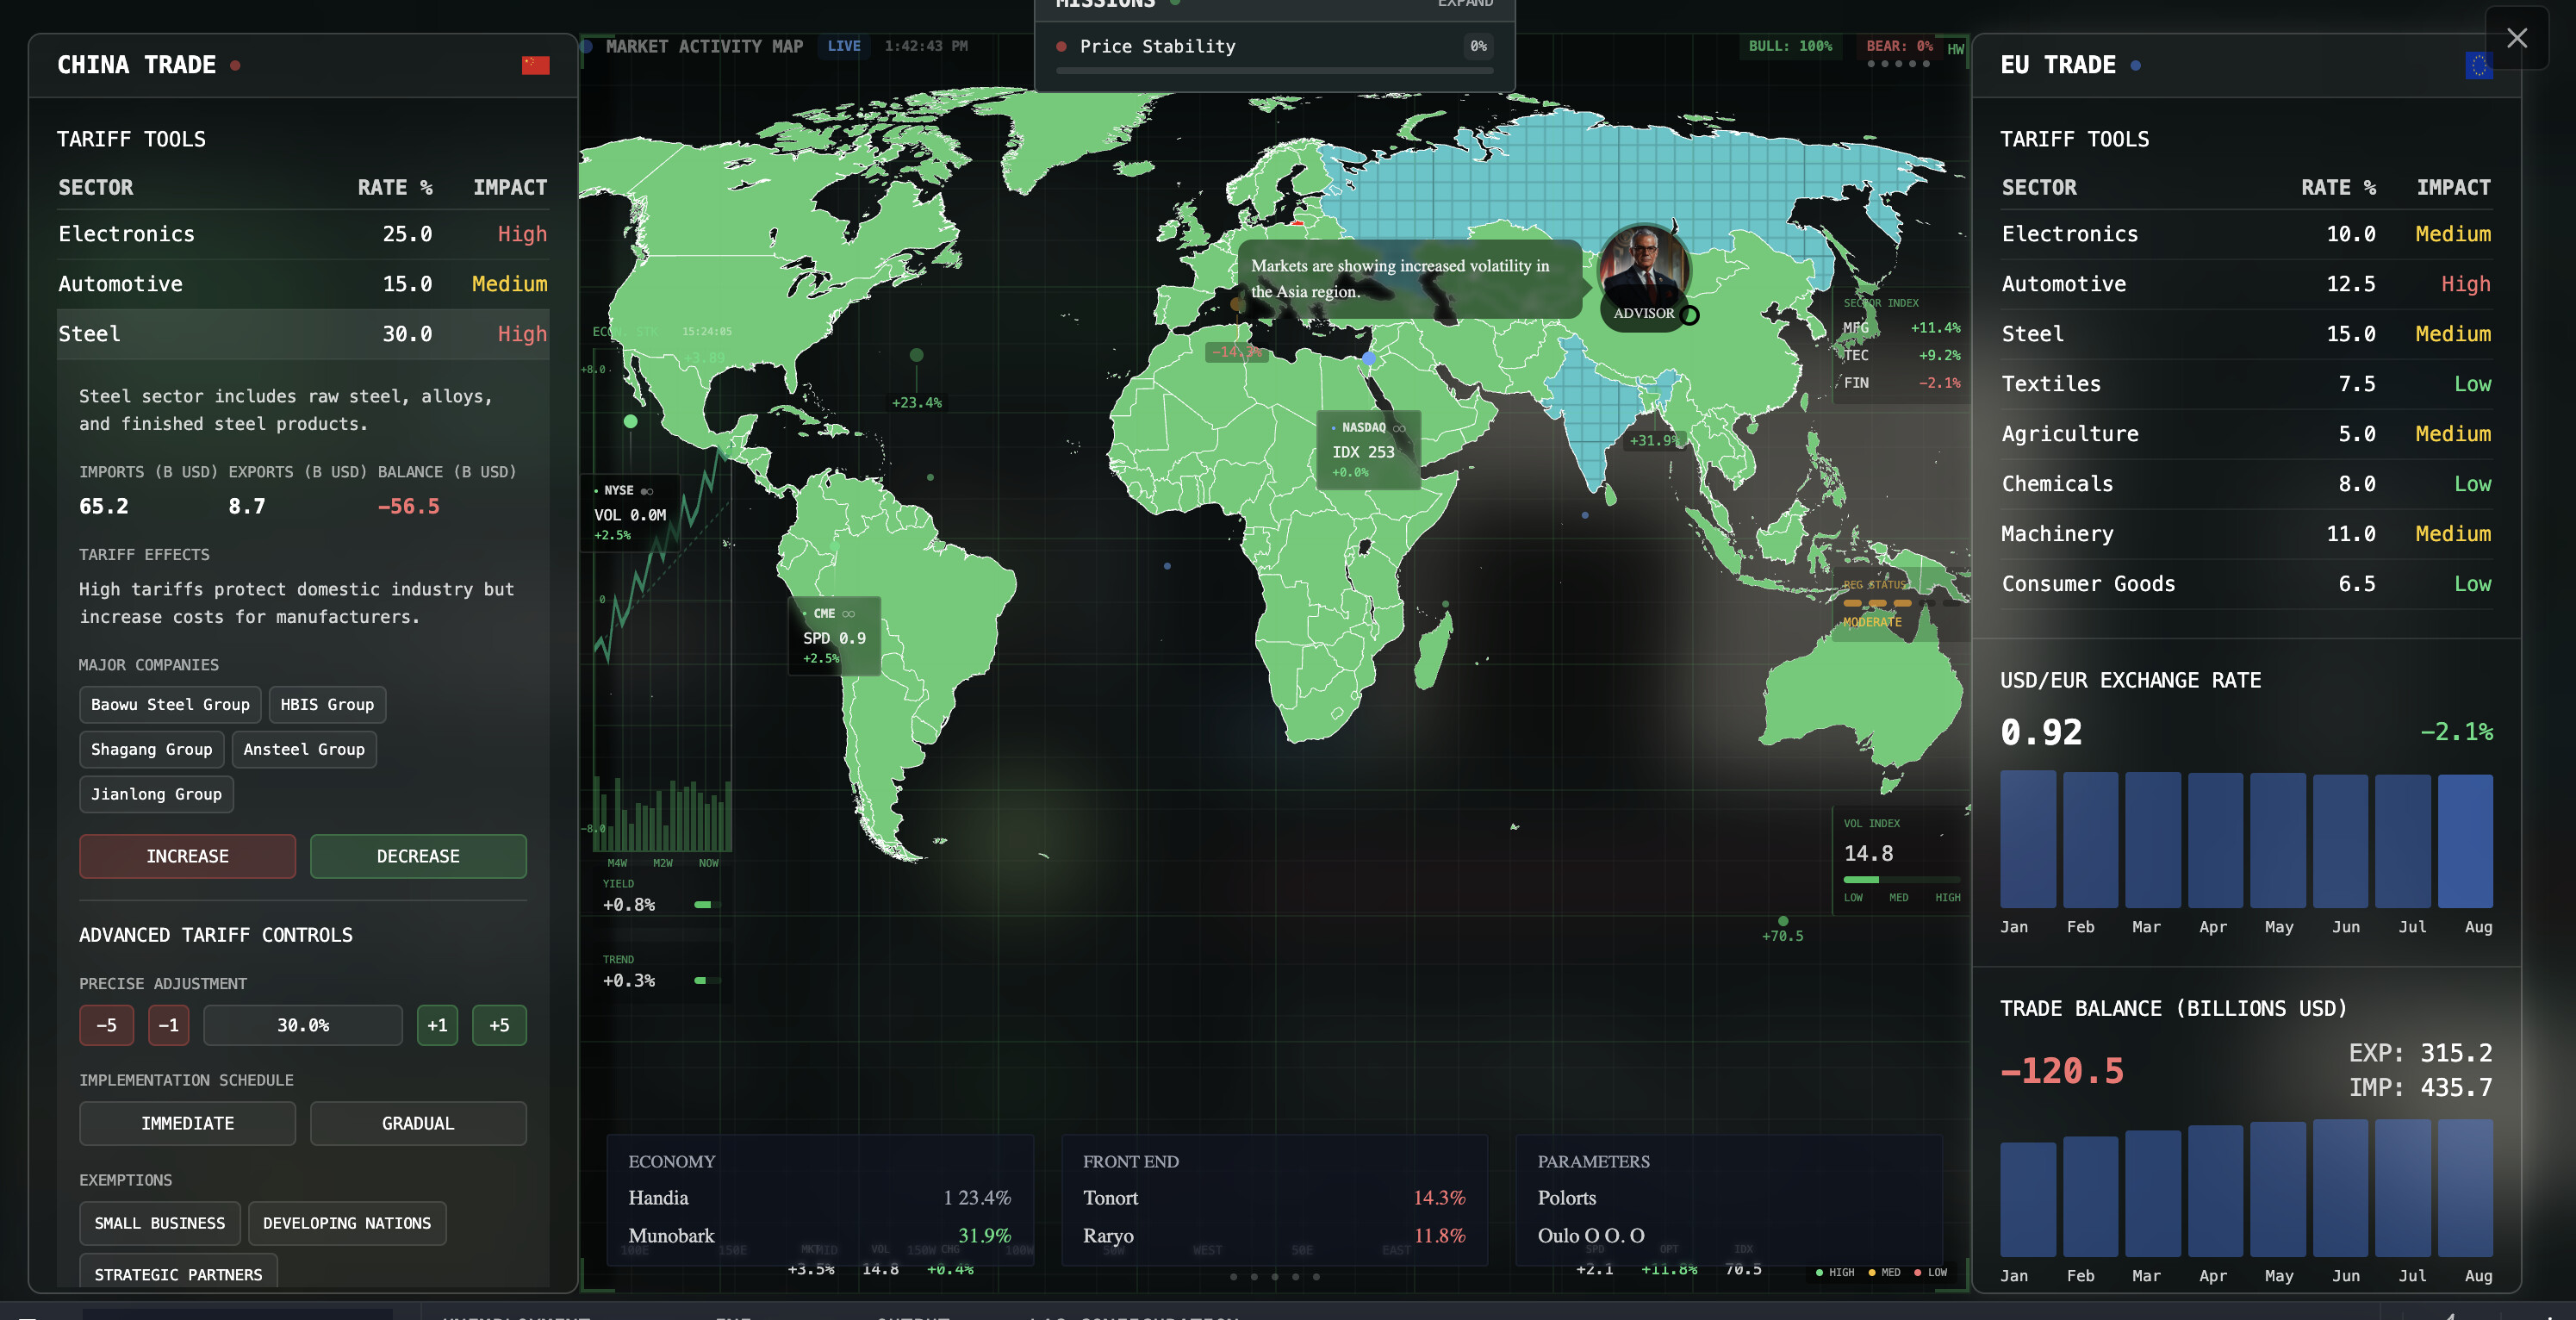Screen dimensions: 2576x1320
Task: Select the Electronics sector row to expand details
Action: point(302,233)
